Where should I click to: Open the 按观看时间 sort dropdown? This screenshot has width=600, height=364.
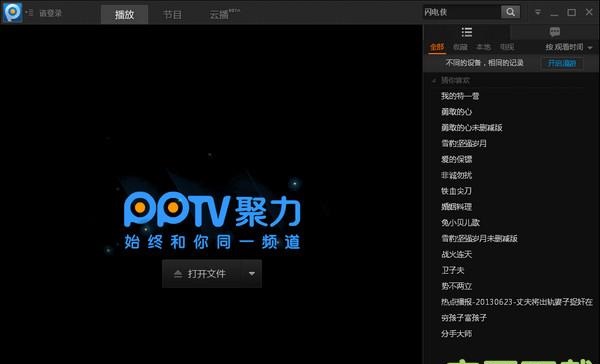point(569,47)
